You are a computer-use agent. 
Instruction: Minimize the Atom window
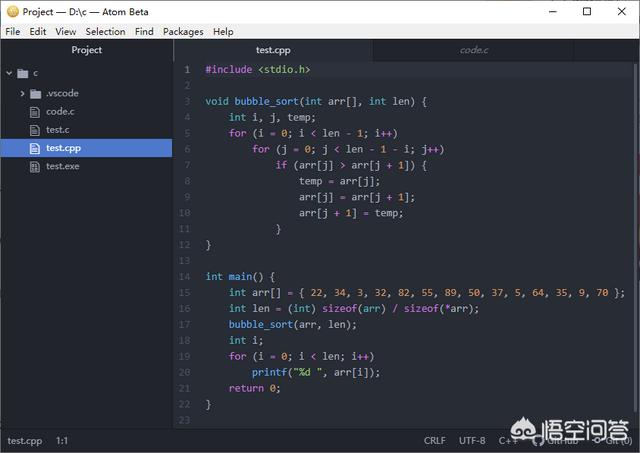coord(553,11)
